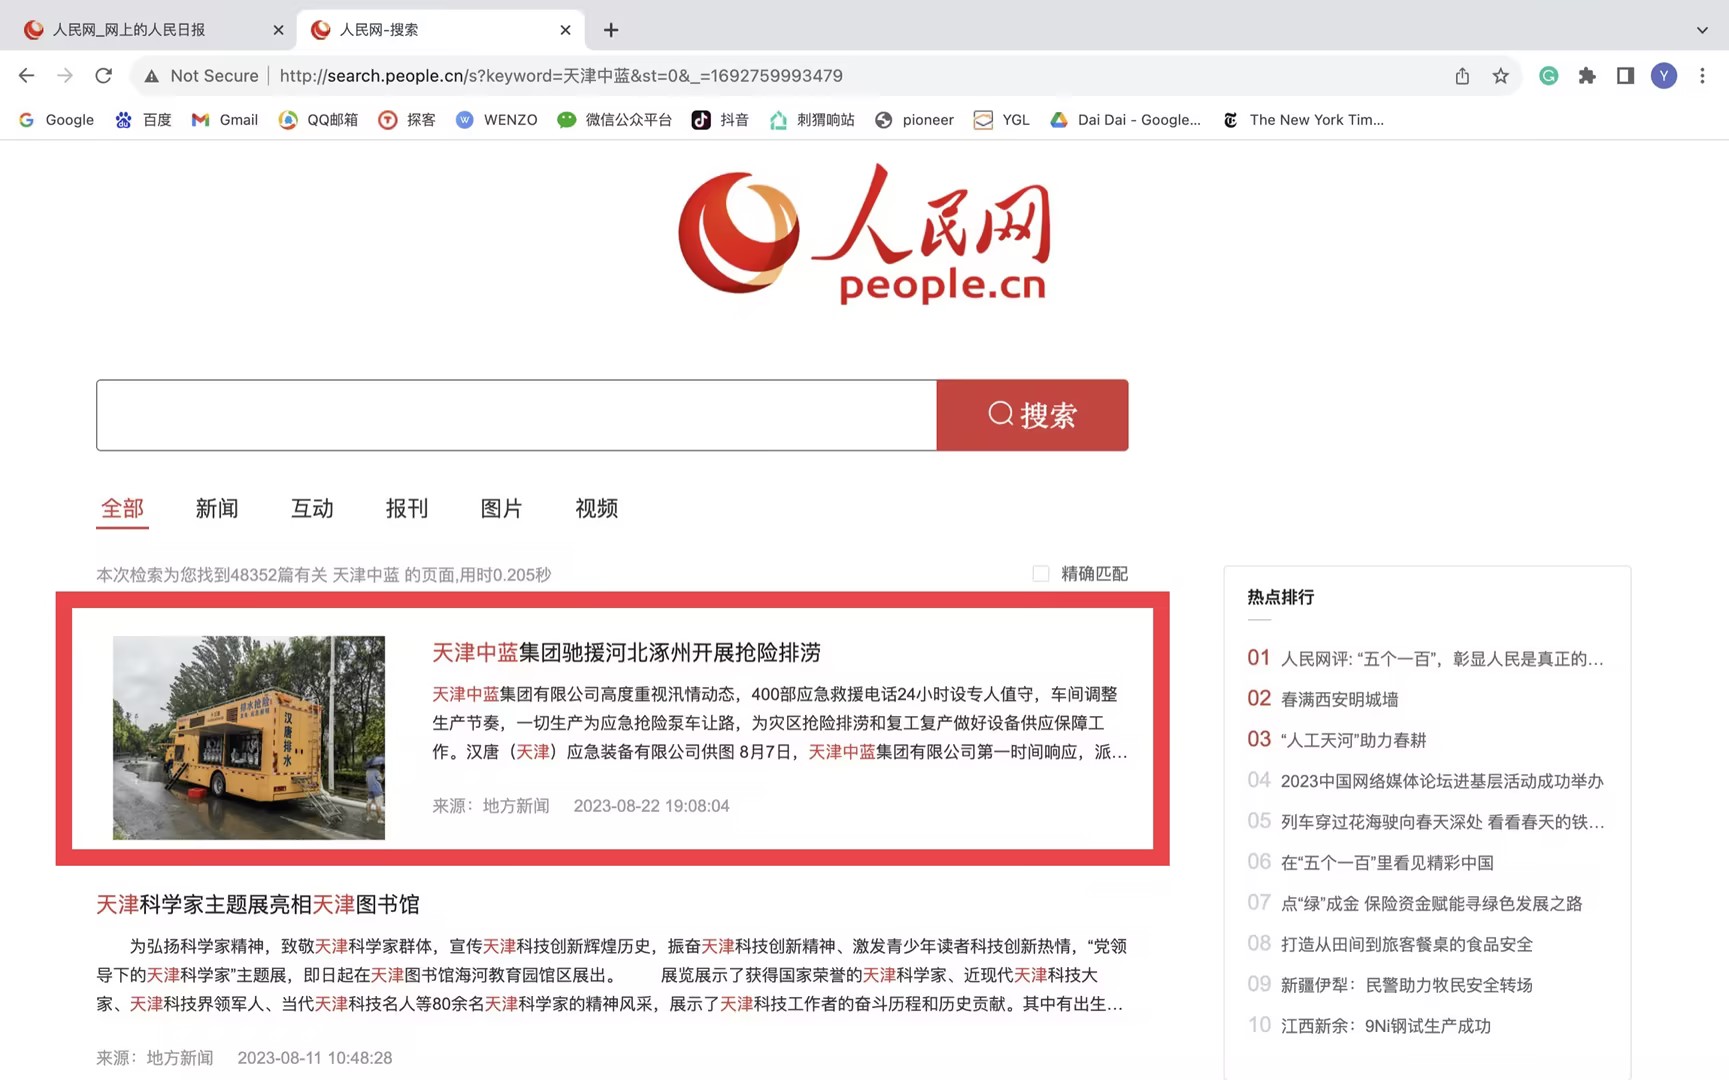Click the 人民网 people.cn logo
Image resolution: width=1729 pixels, height=1080 pixels.
(x=864, y=235)
